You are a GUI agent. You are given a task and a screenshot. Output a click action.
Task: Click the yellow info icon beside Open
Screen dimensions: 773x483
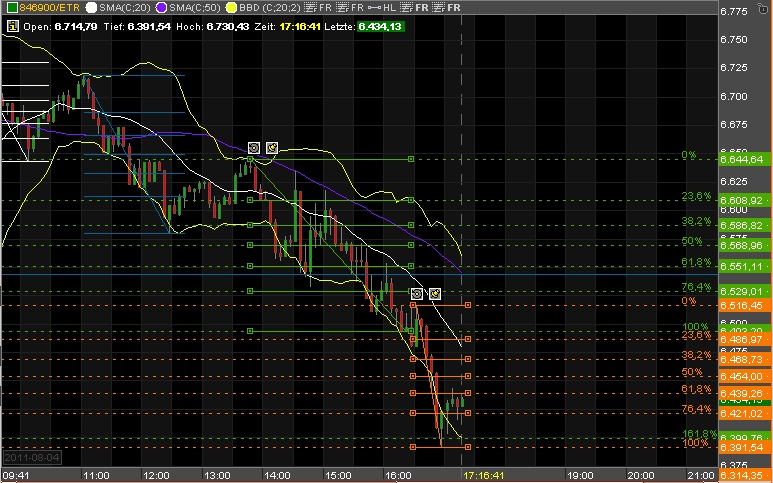(12, 26)
